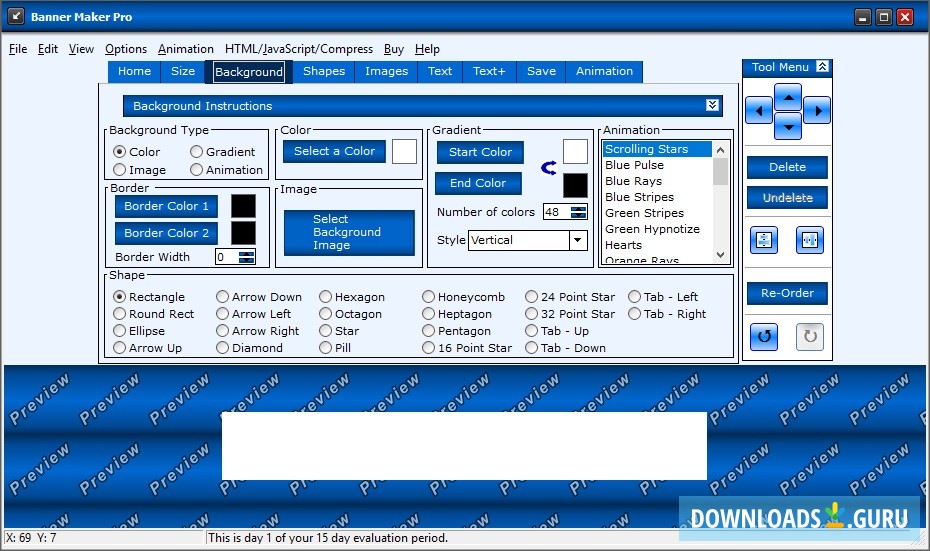Screen dimensions: 930x551
Task: Click the Start Color button
Action: tap(480, 152)
